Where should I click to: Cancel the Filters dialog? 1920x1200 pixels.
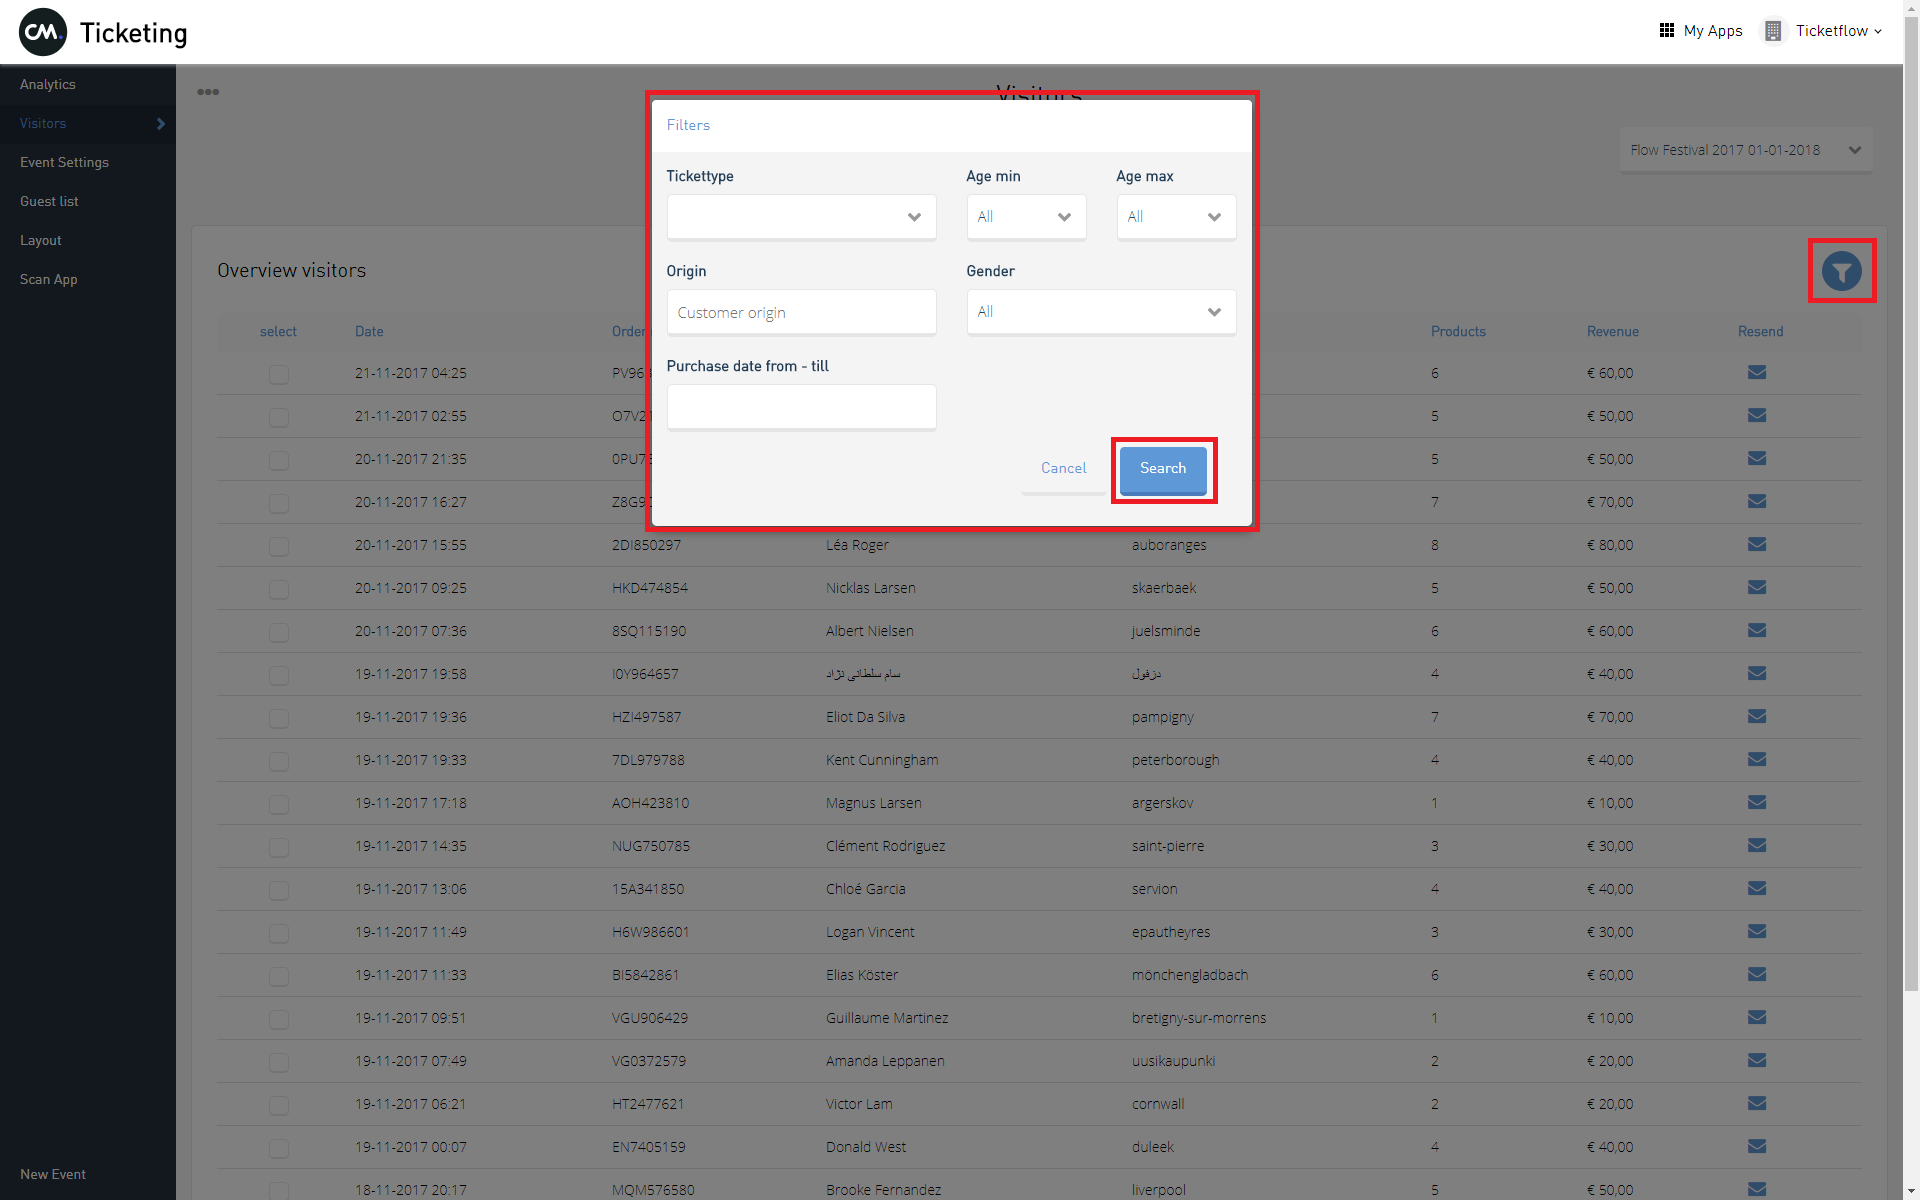click(1063, 468)
